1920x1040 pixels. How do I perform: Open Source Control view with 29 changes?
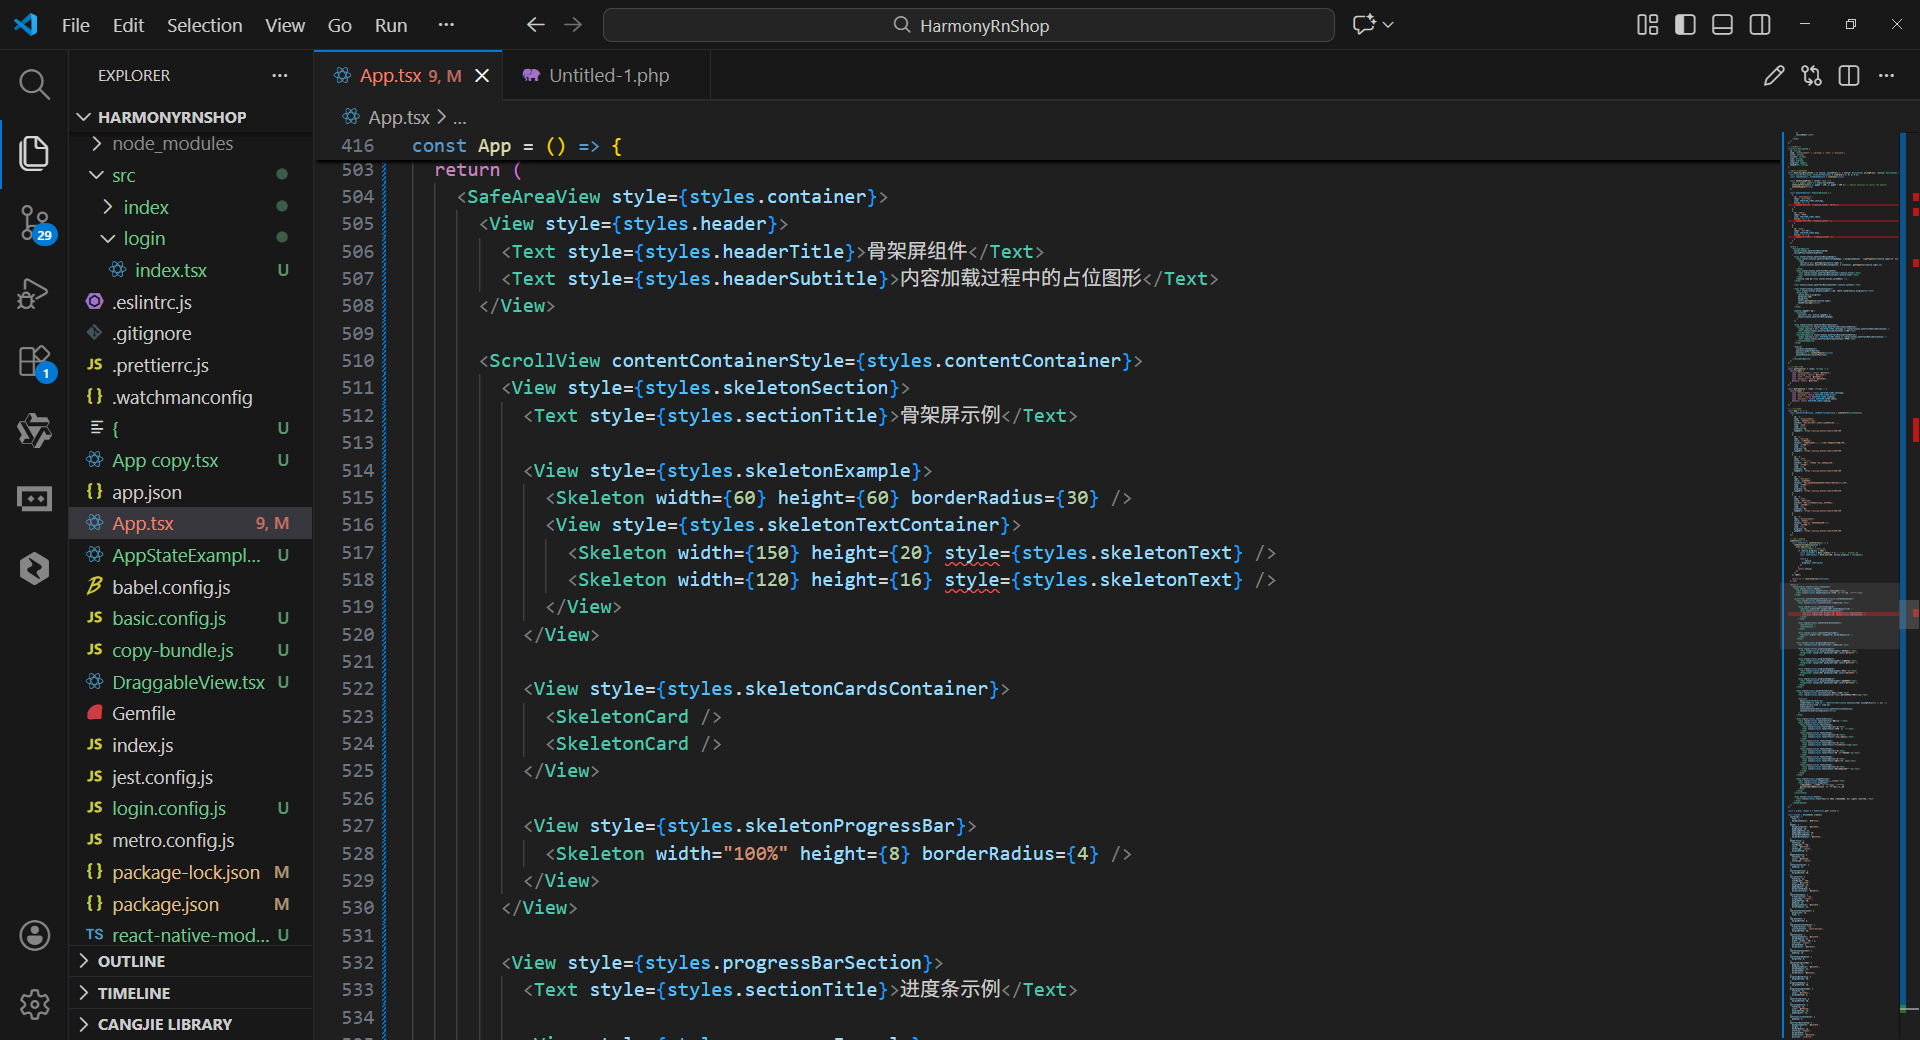[34, 222]
